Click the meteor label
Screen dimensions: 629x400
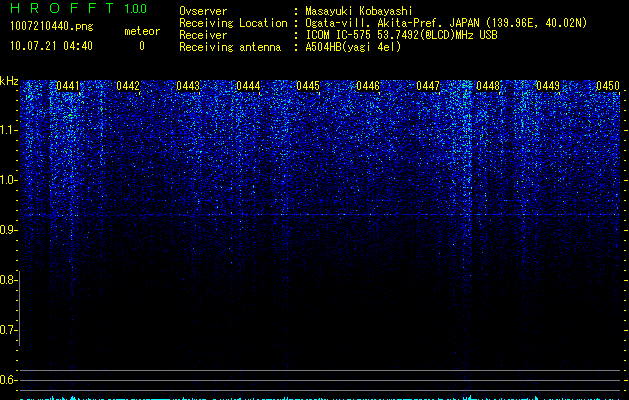(x=142, y=31)
